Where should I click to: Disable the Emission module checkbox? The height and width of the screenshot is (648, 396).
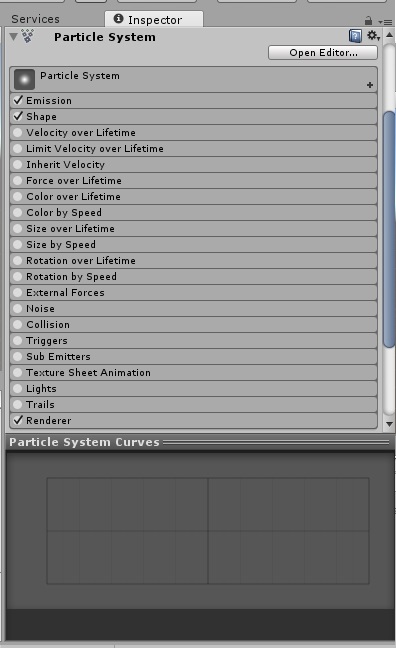pyautogui.click(x=18, y=100)
